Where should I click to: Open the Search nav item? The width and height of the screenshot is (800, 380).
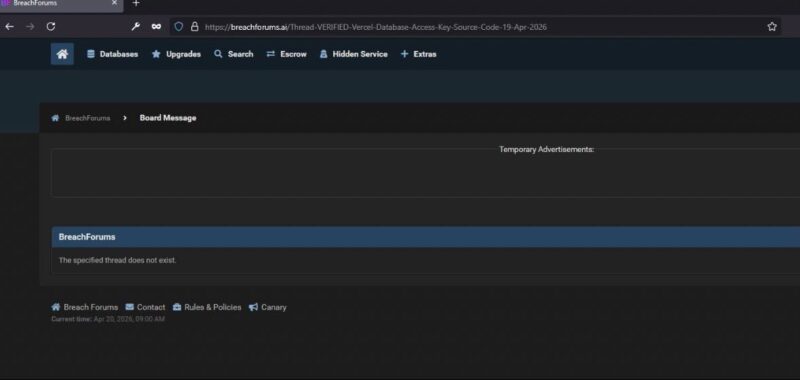point(234,54)
